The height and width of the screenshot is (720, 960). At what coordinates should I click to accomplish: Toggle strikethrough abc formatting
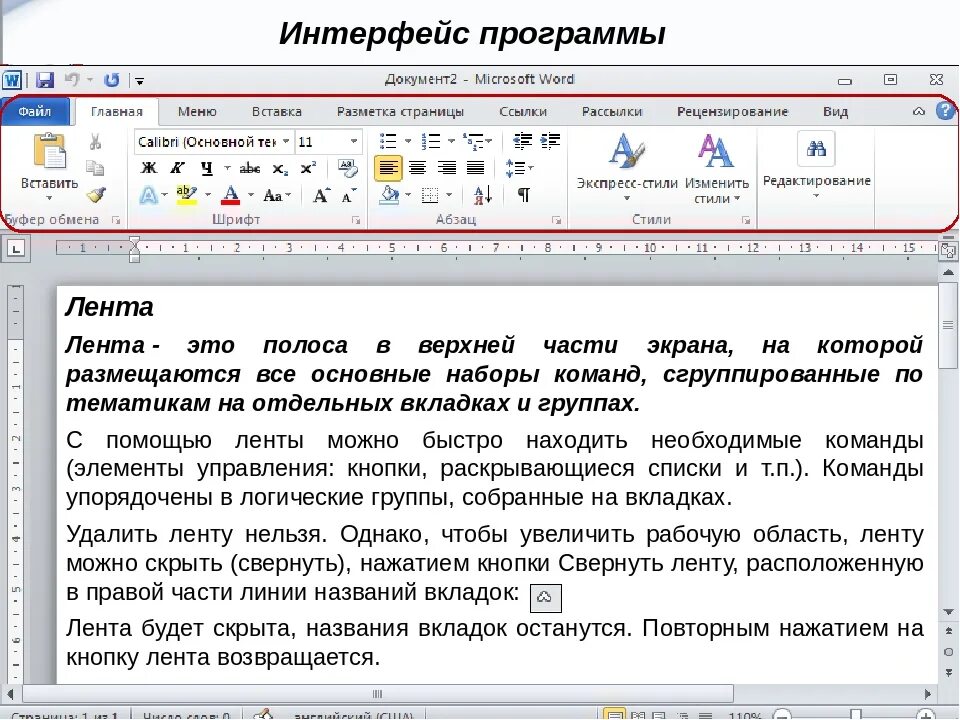click(x=250, y=168)
